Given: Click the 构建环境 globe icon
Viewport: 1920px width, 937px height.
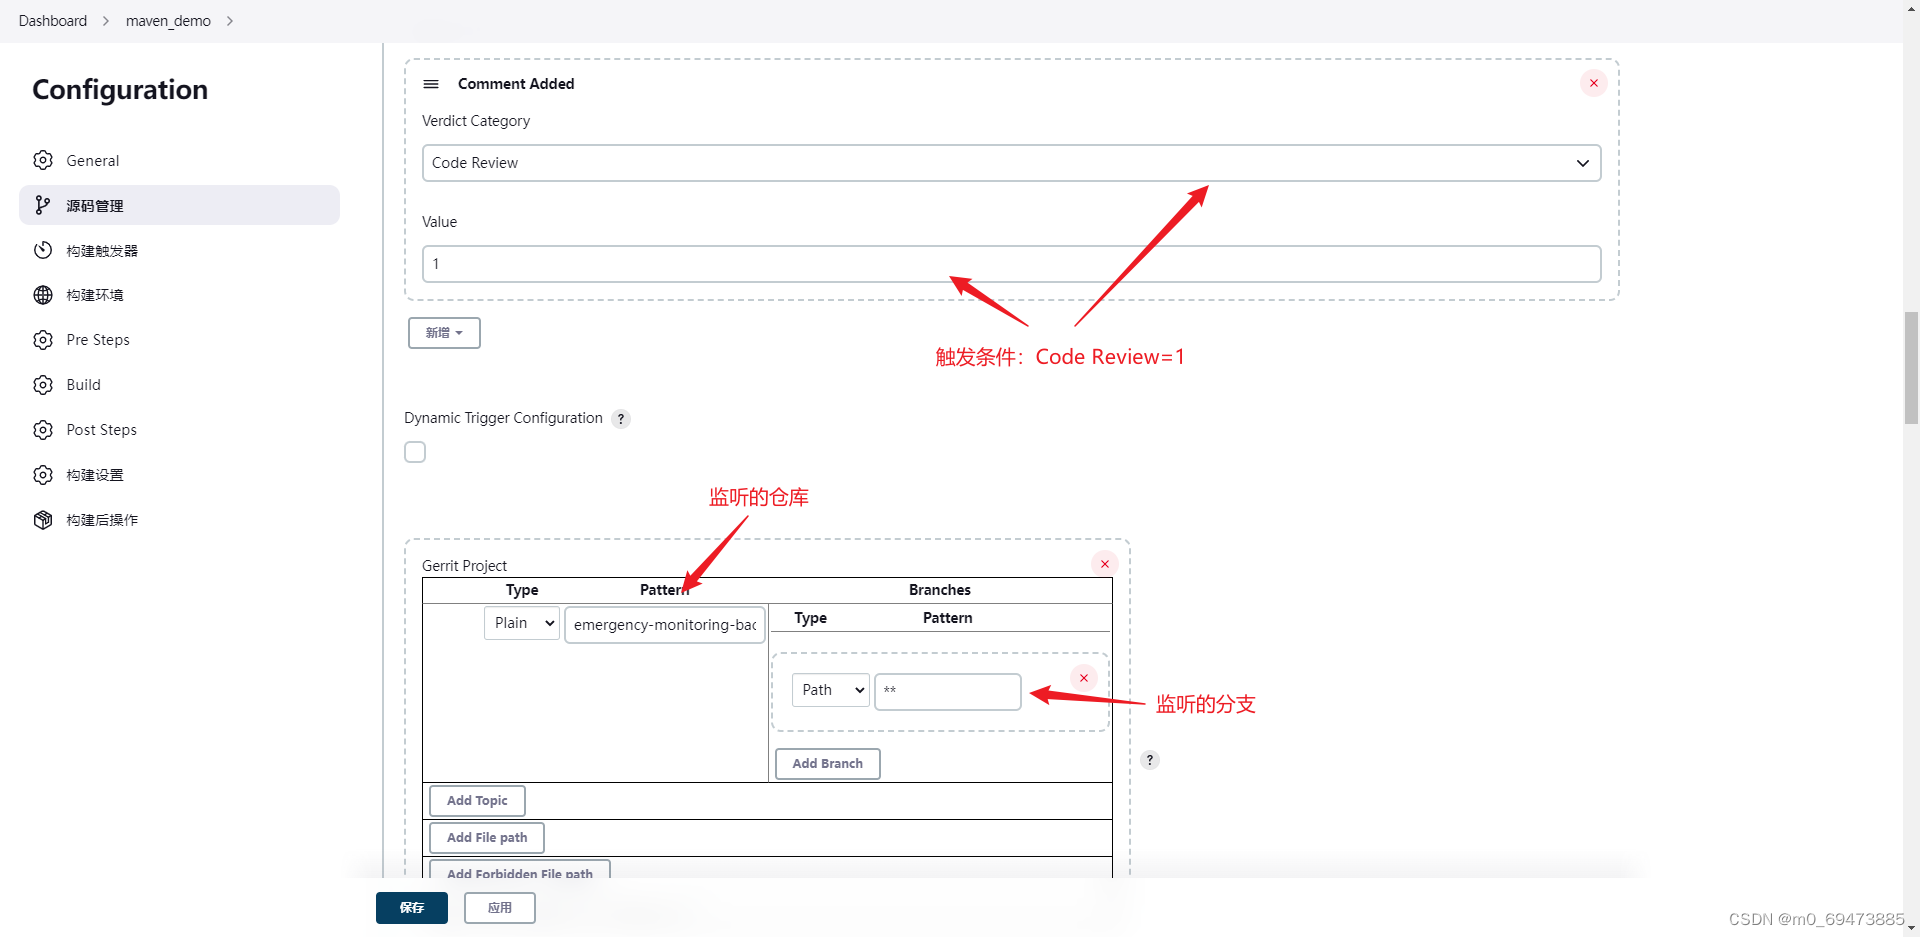Looking at the screenshot, I should [43, 294].
